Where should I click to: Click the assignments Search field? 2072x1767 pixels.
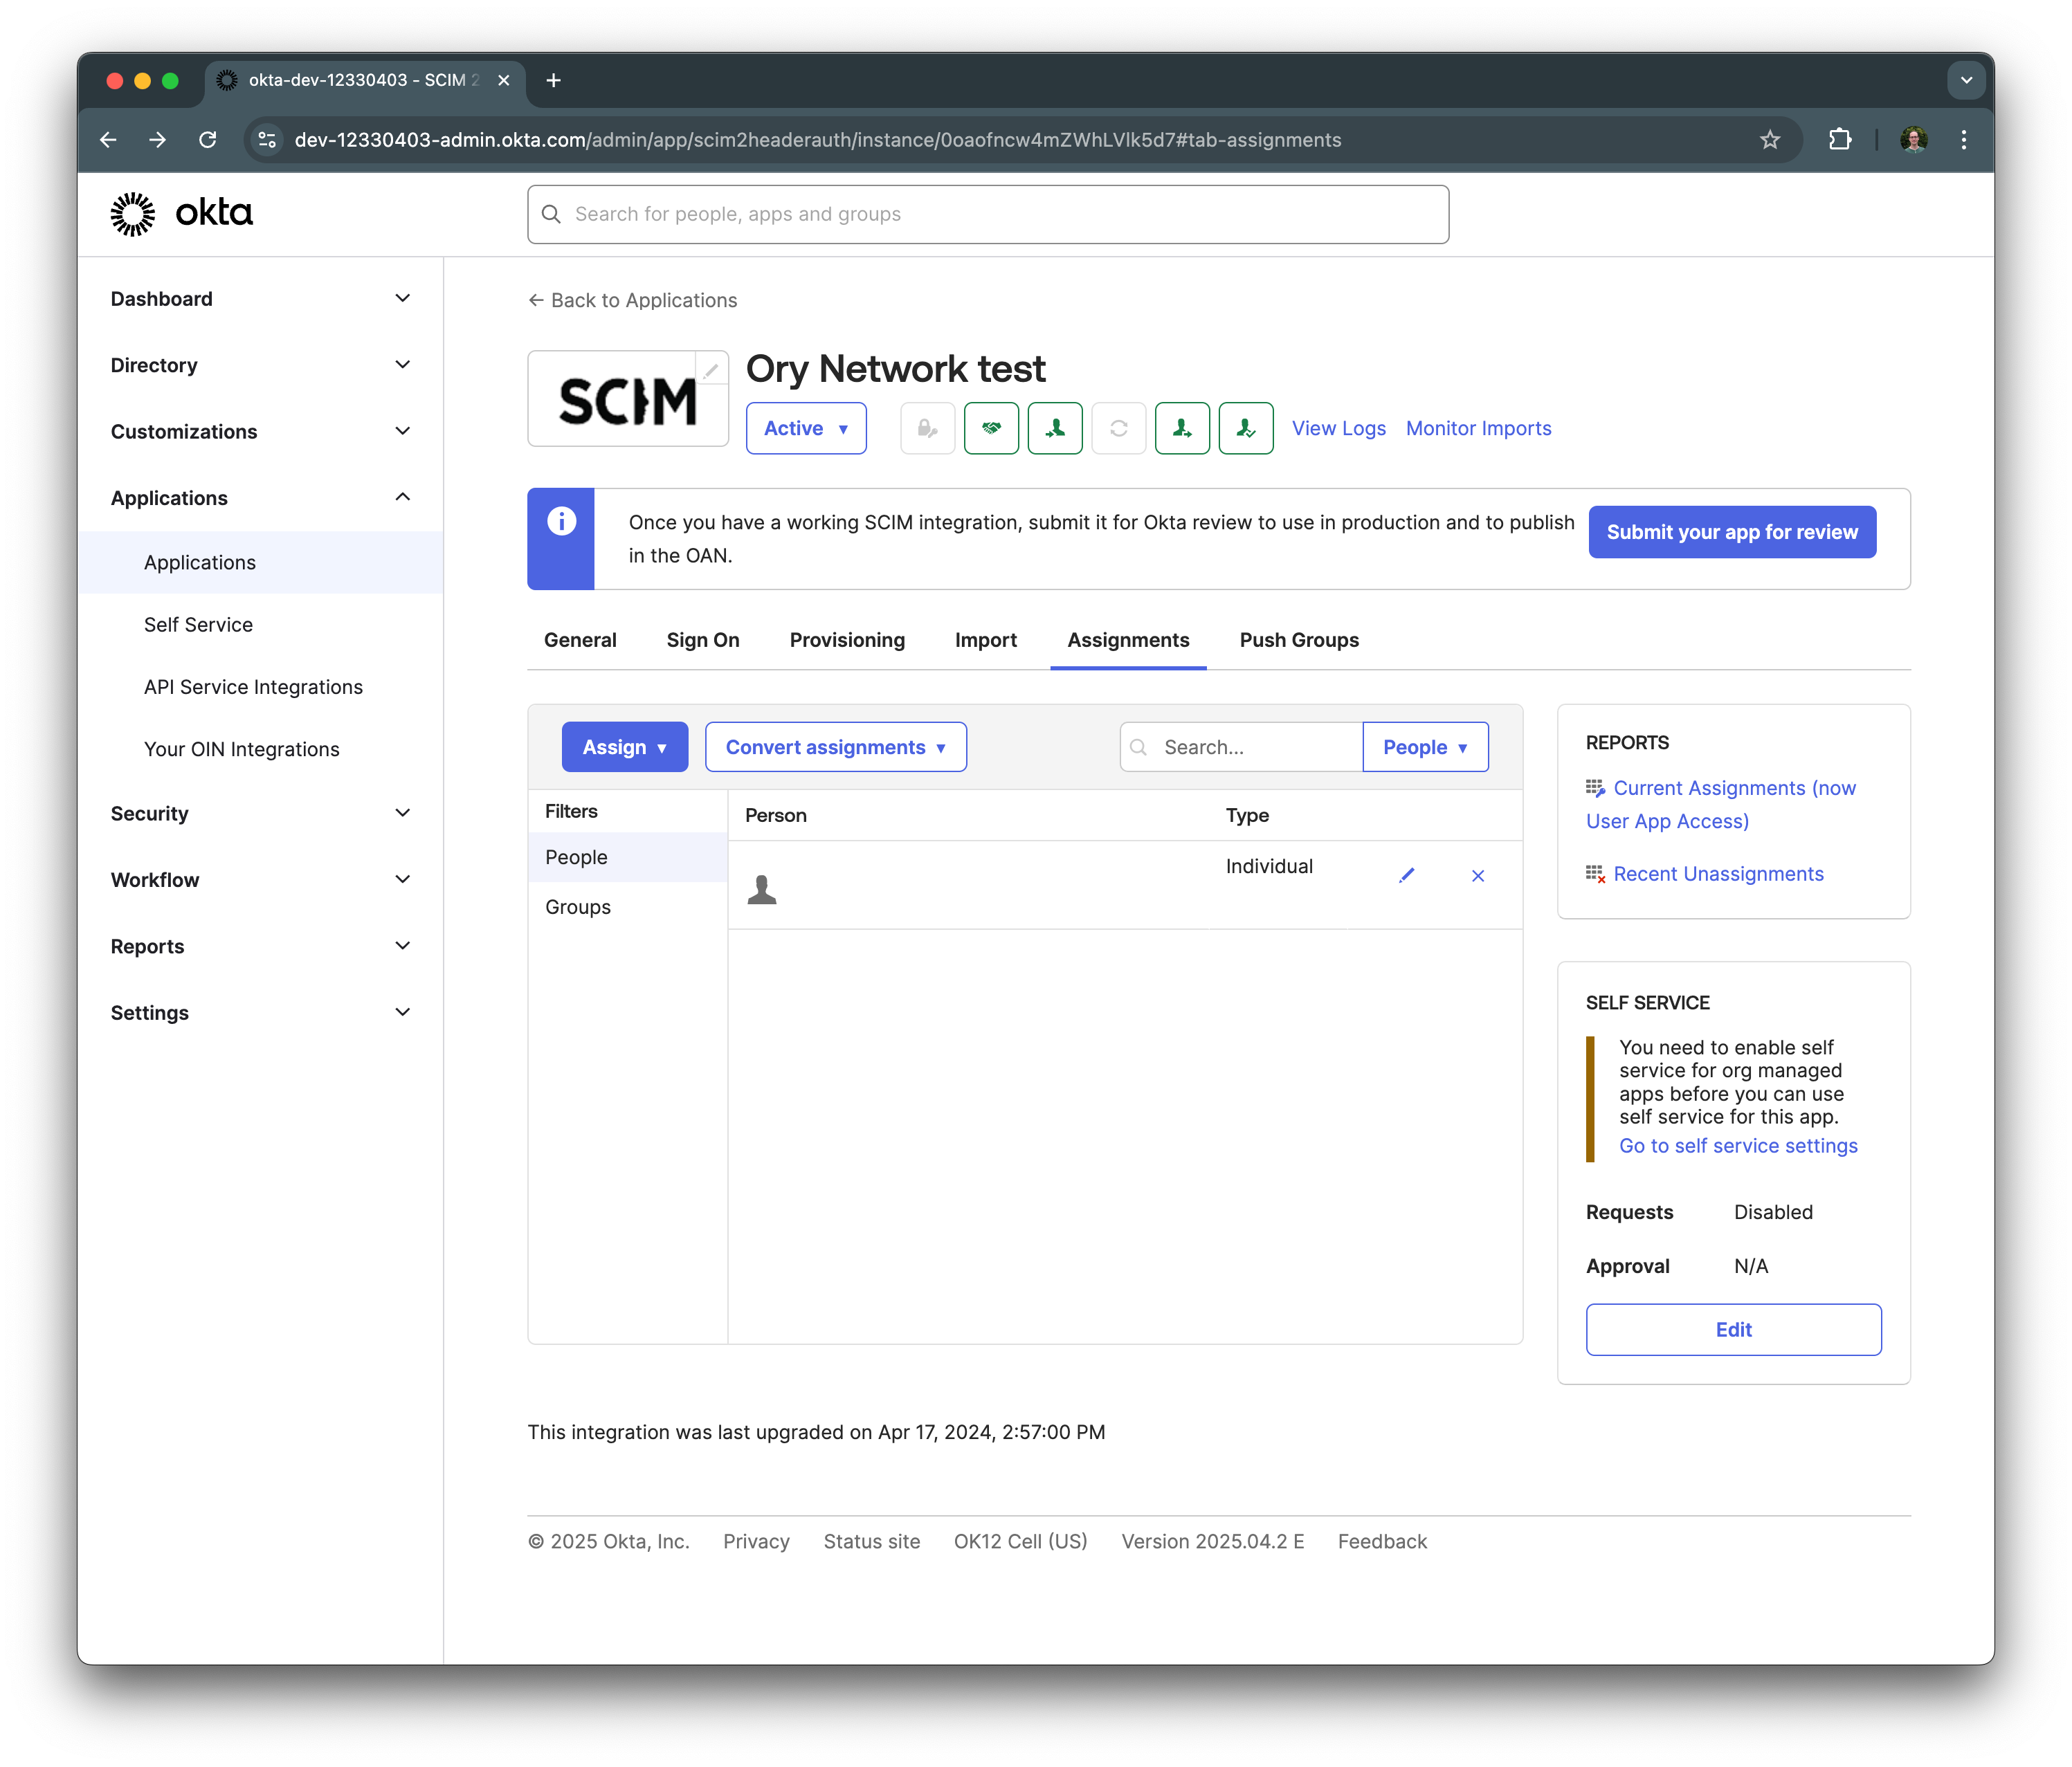click(x=1255, y=747)
